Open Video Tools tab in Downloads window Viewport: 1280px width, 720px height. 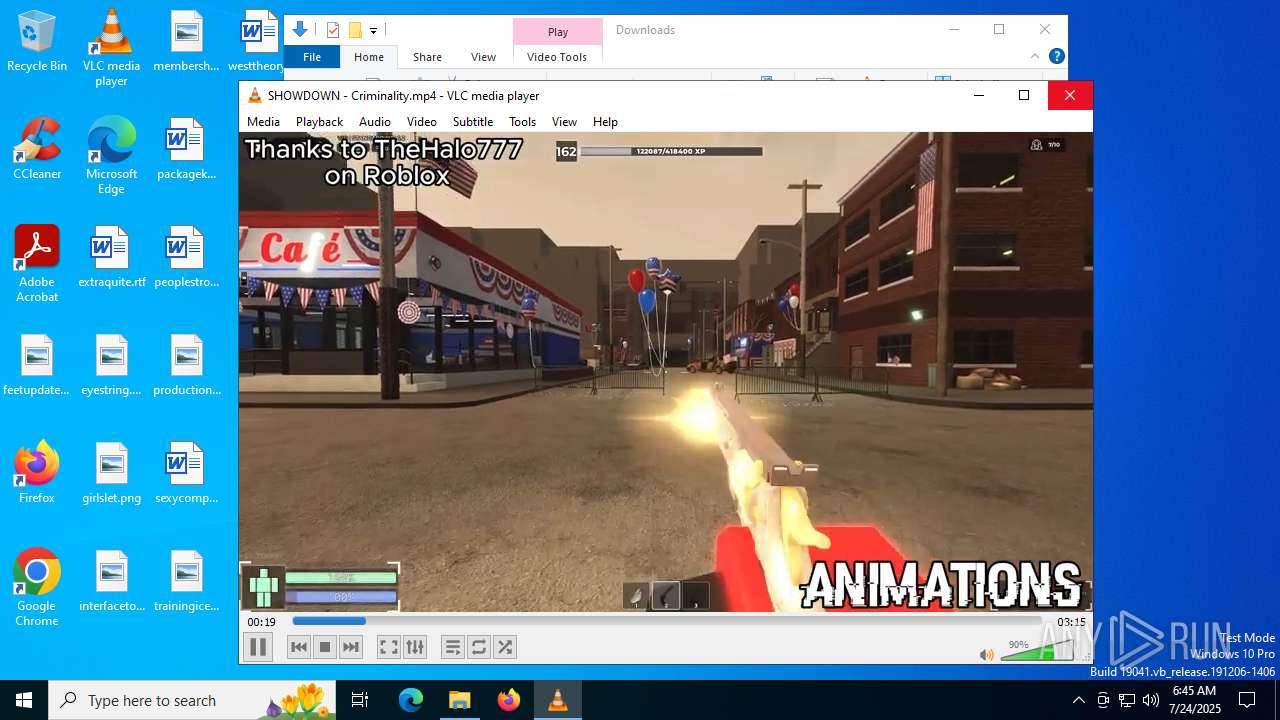(557, 57)
